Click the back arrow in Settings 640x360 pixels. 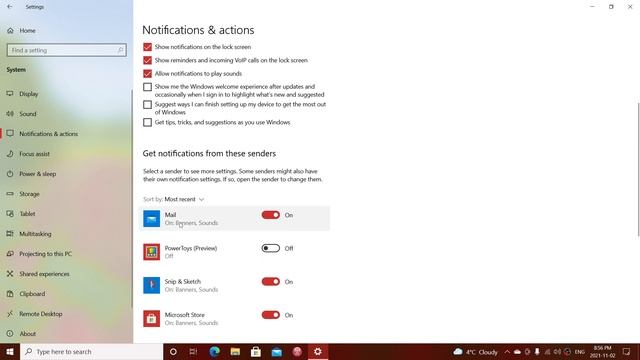click(x=10, y=7)
